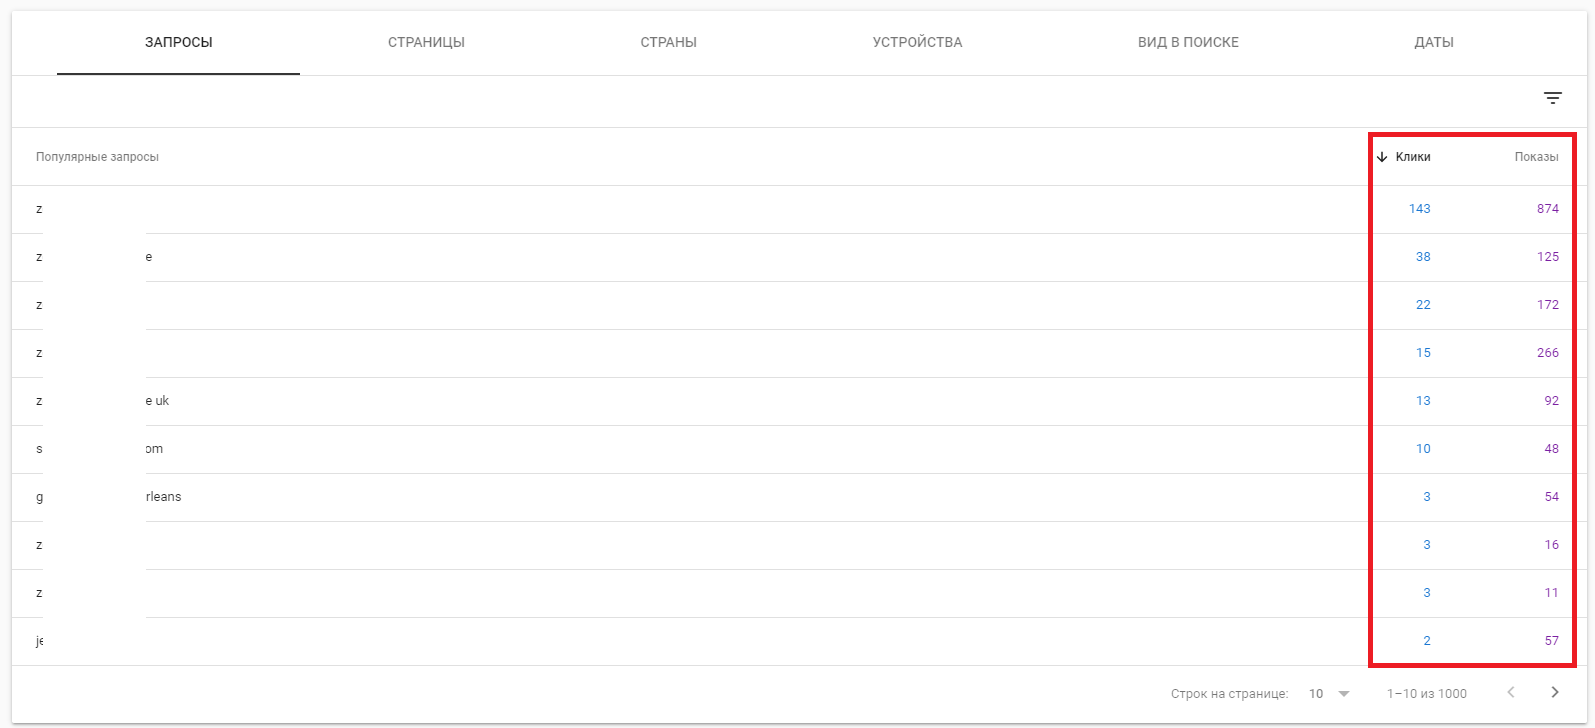The height and width of the screenshot is (728, 1595).
Task: Click the Популярные запросы column header
Action: tap(97, 157)
